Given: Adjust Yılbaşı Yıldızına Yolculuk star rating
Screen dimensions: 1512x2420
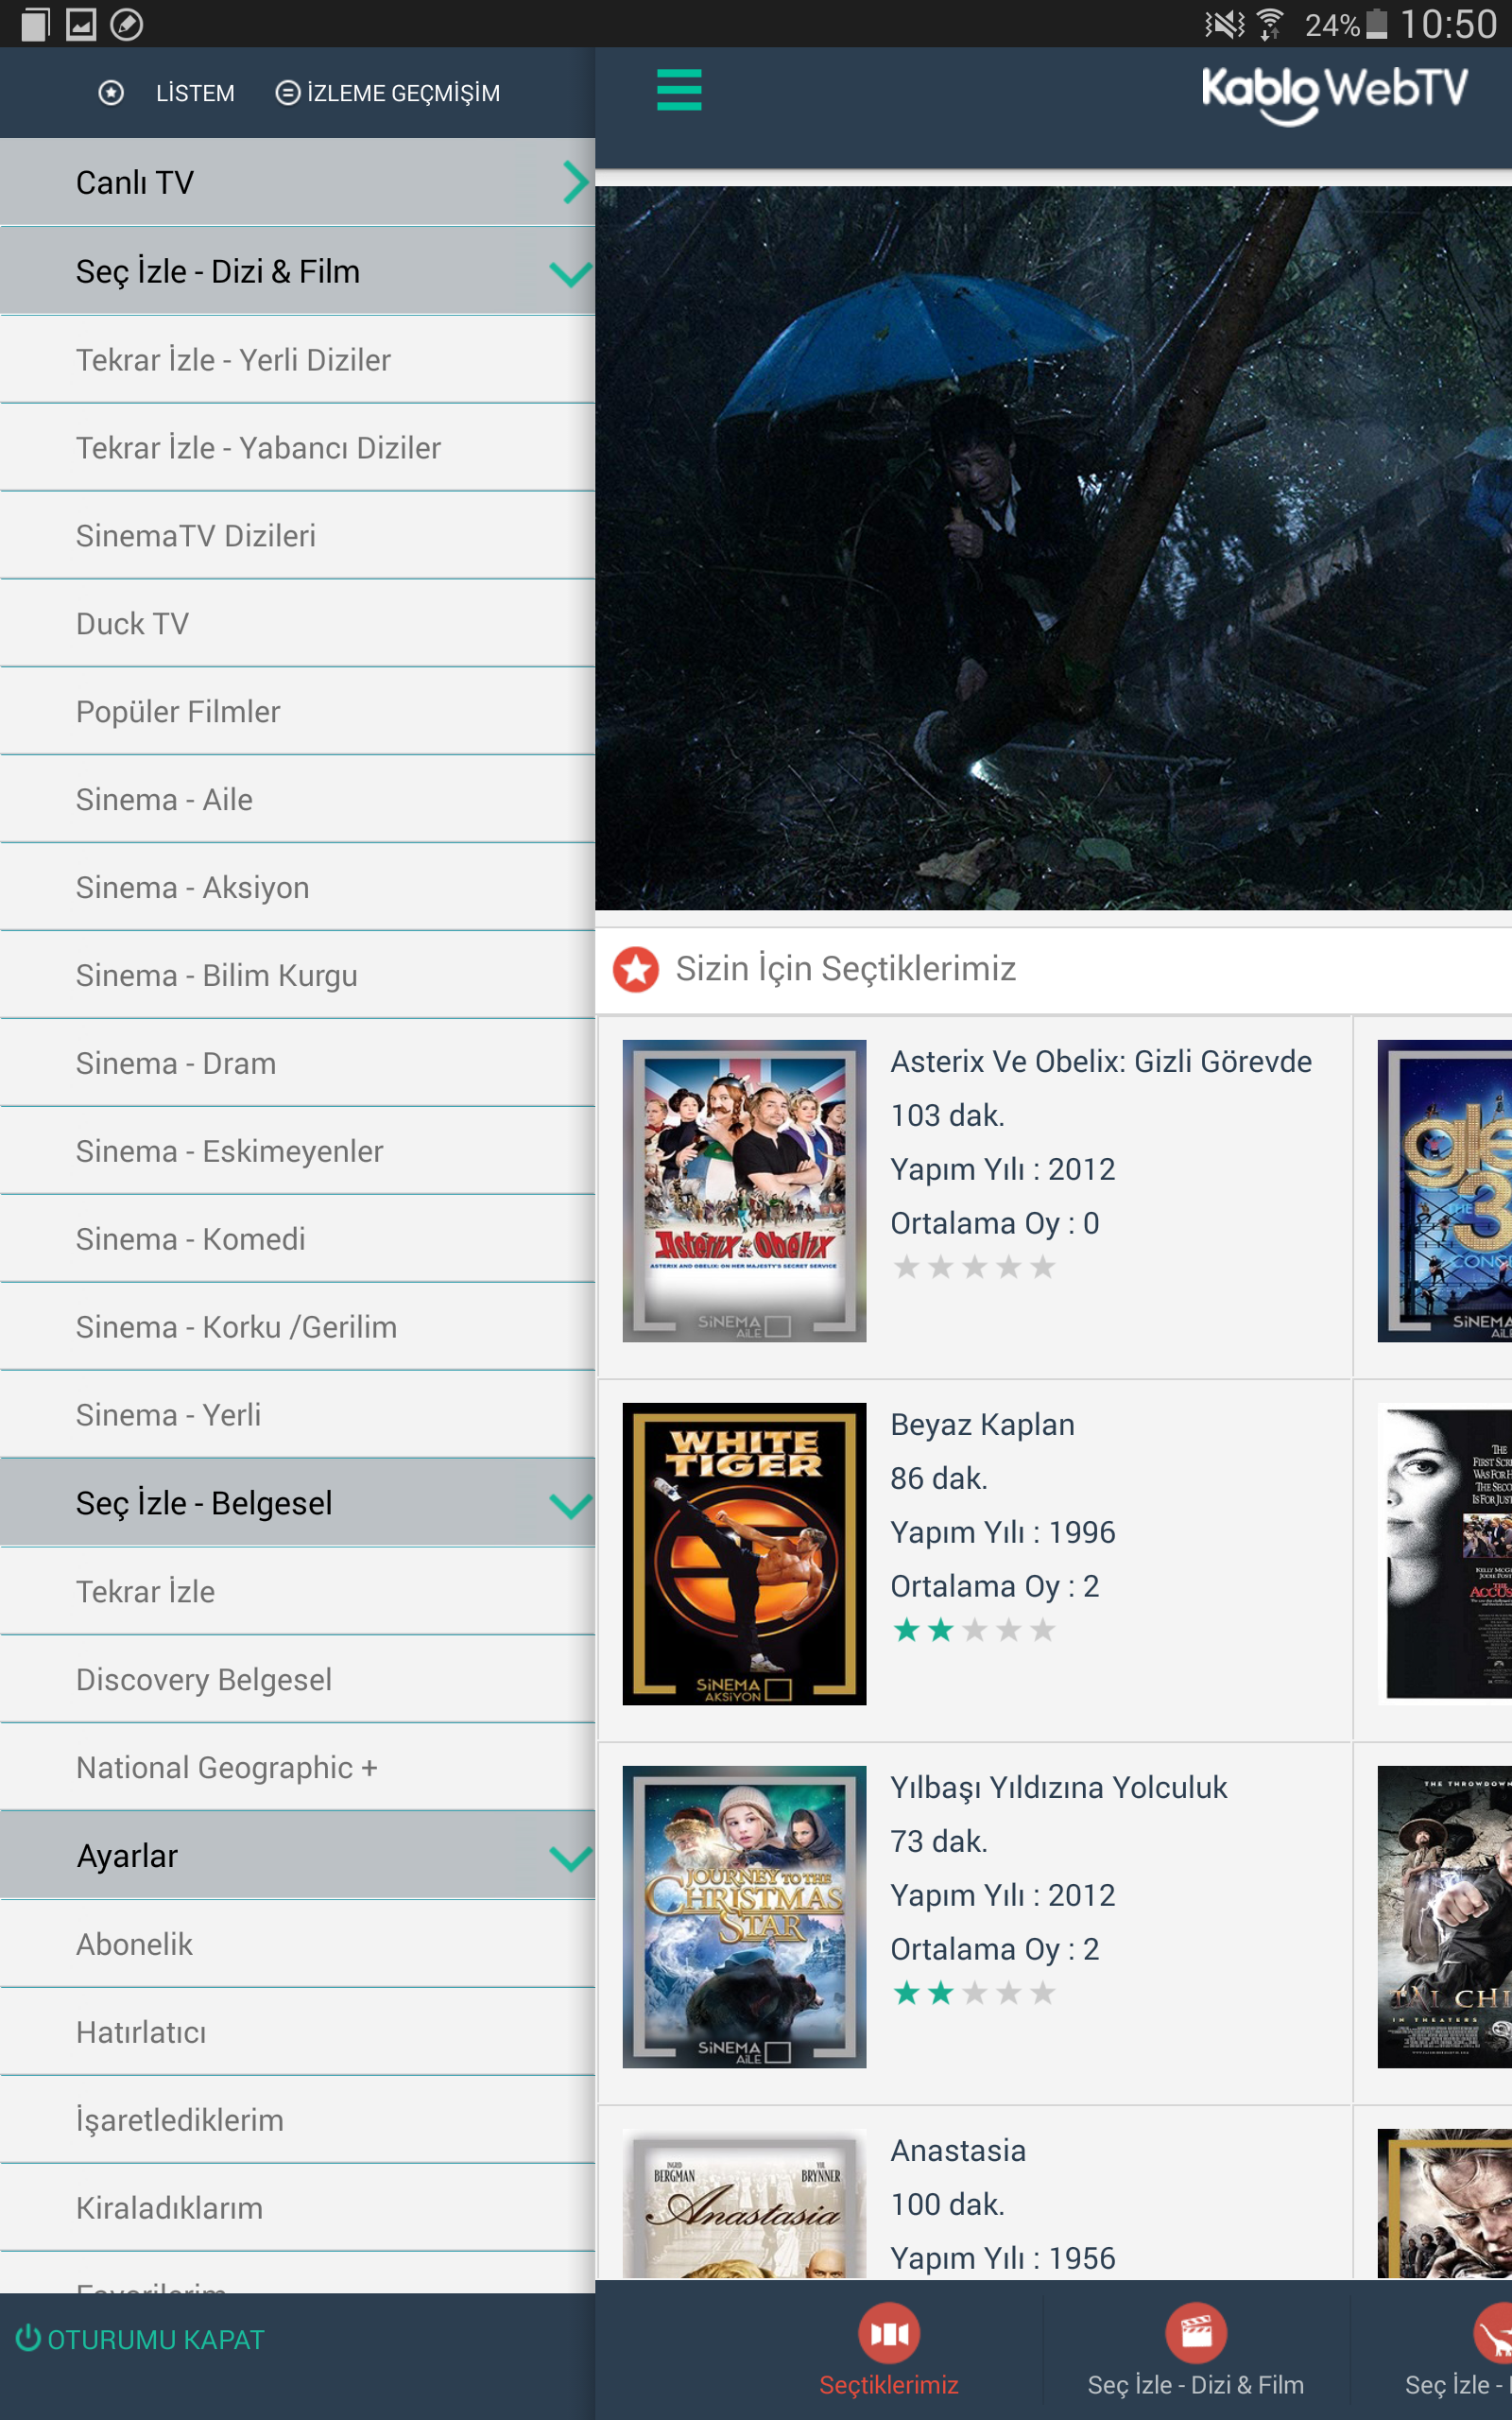Looking at the screenshot, I should [x=974, y=1993].
